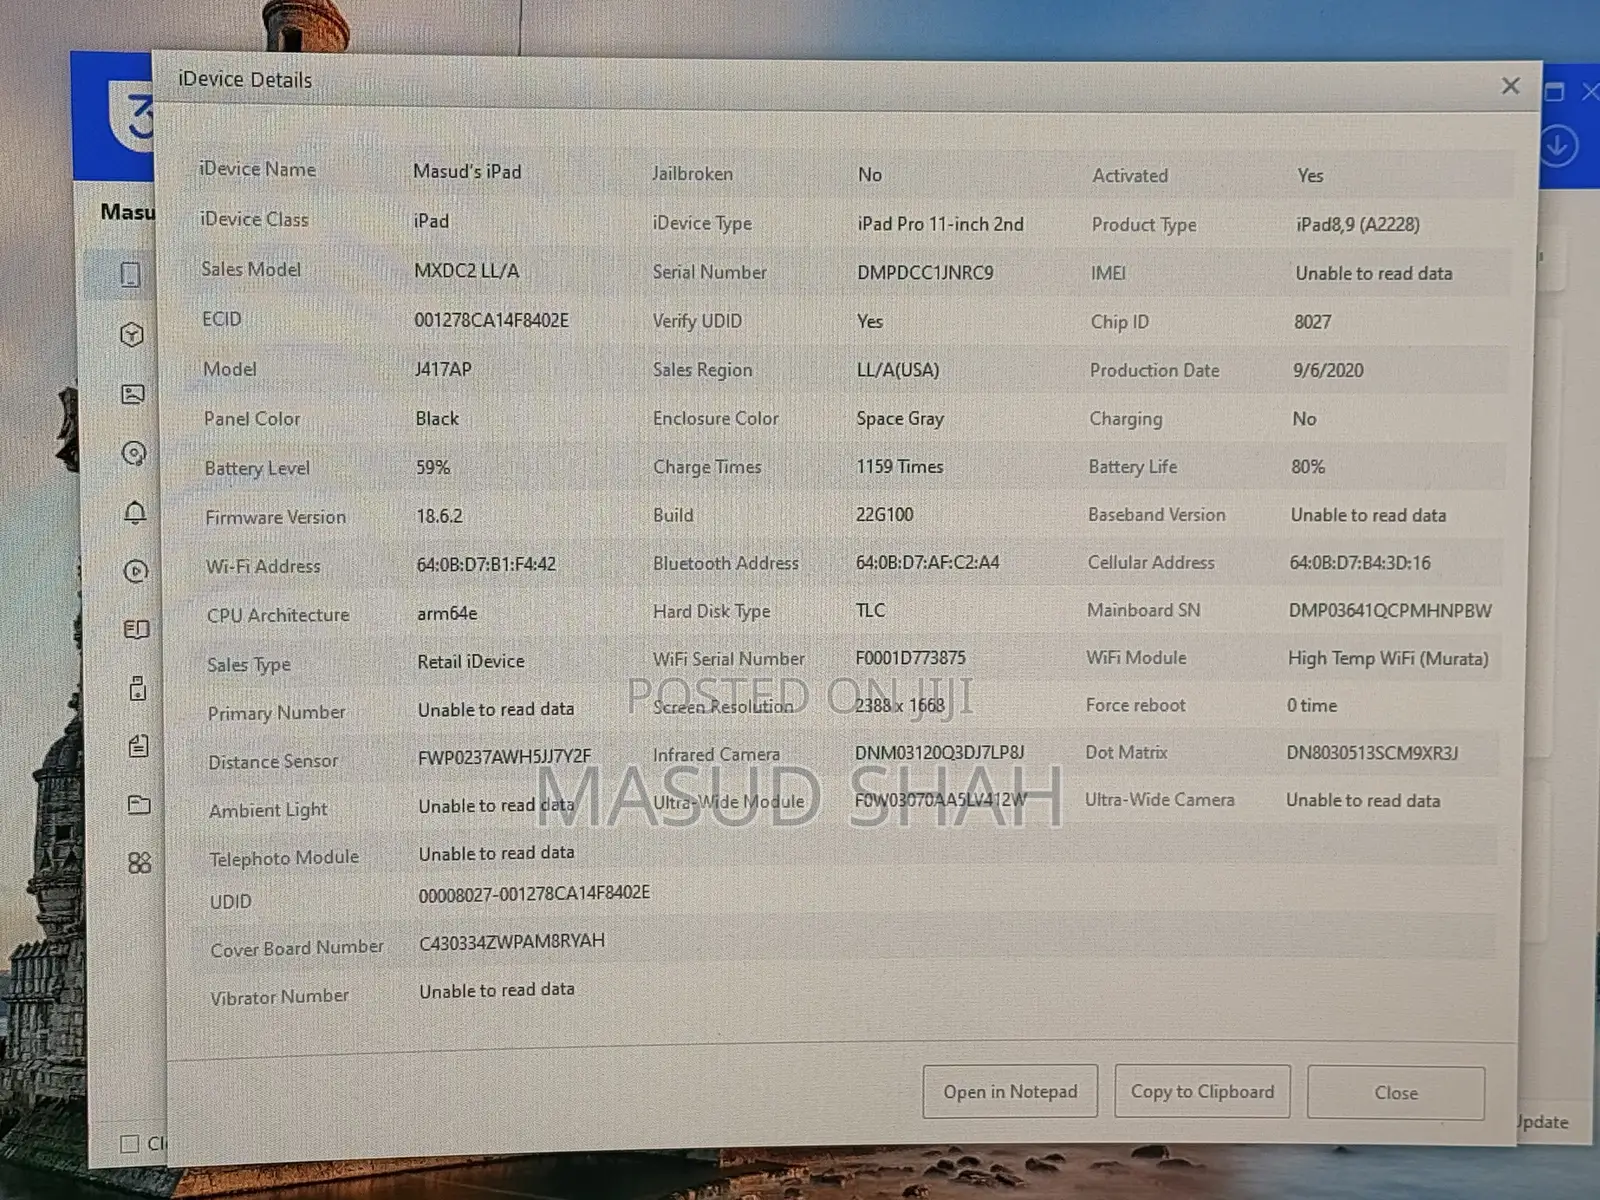Click the download arrow circle icon
Viewport: 1600px width, 1200px height.
1557,147
